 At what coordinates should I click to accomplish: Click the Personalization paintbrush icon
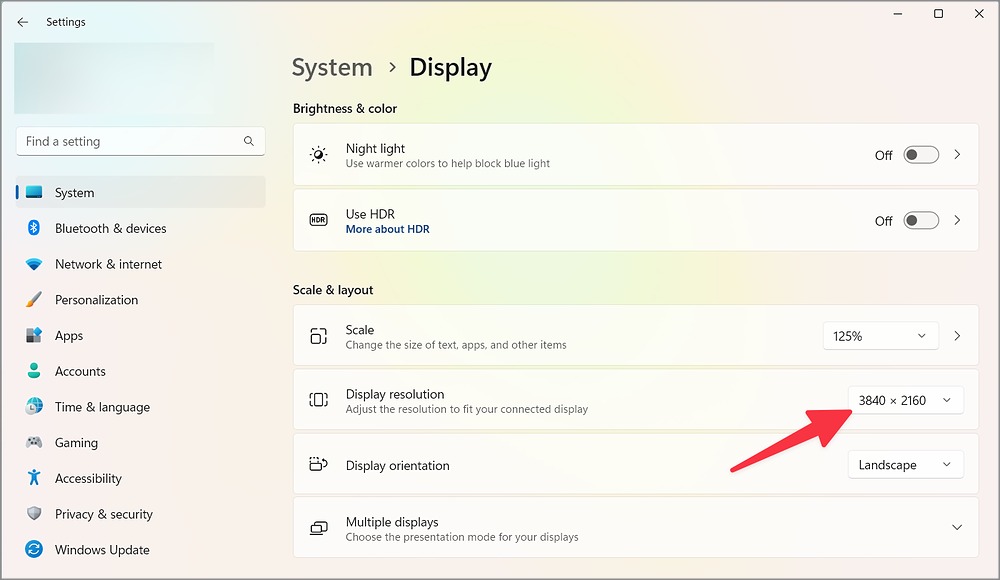coord(34,299)
